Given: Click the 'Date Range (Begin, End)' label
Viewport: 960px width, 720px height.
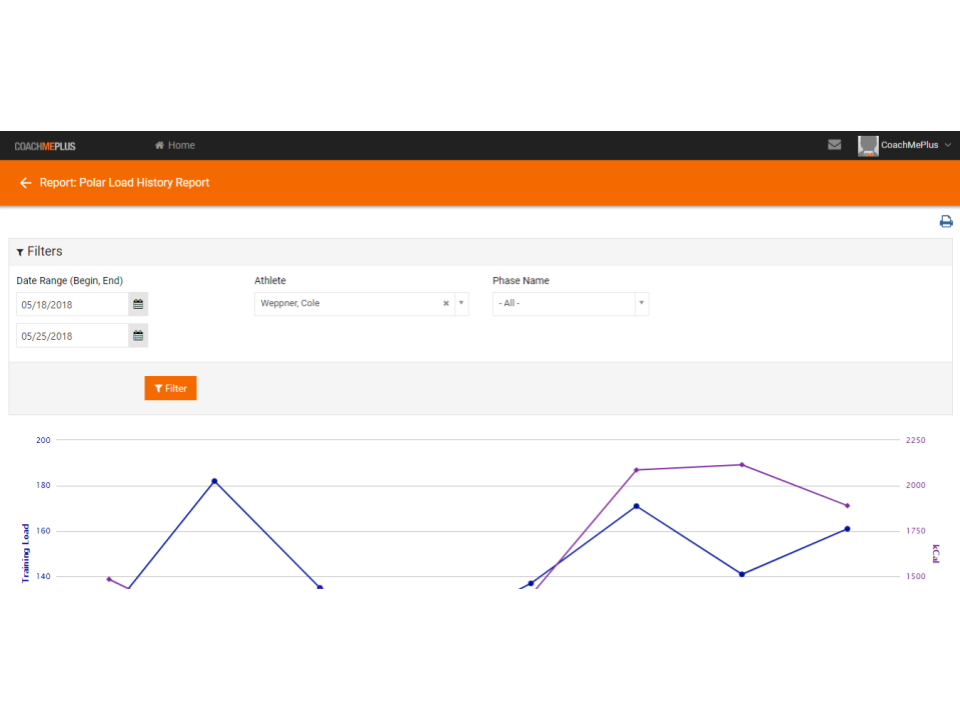Looking at the screenshot, I should click(69, 280).
